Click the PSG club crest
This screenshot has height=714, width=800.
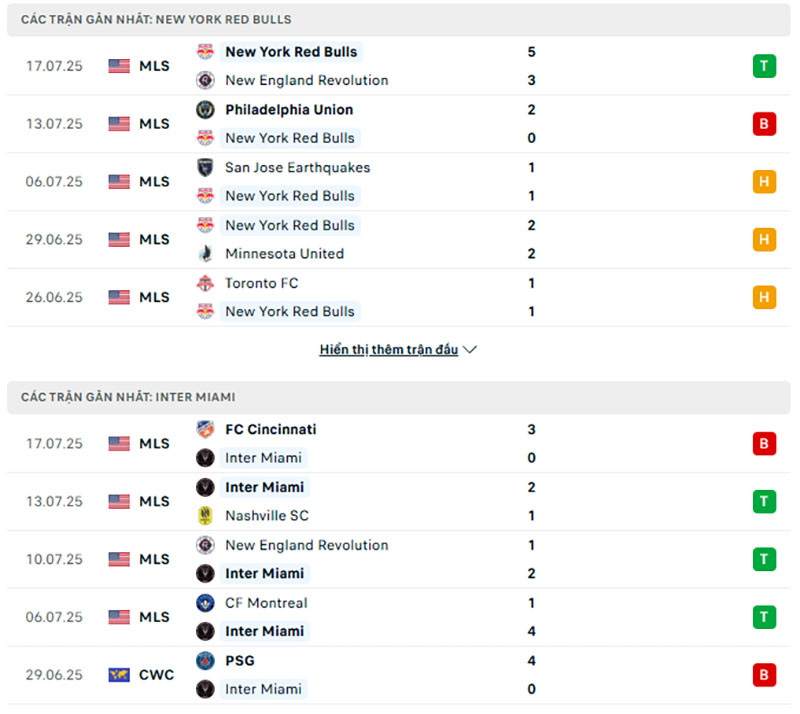click(x=205, y=661)
